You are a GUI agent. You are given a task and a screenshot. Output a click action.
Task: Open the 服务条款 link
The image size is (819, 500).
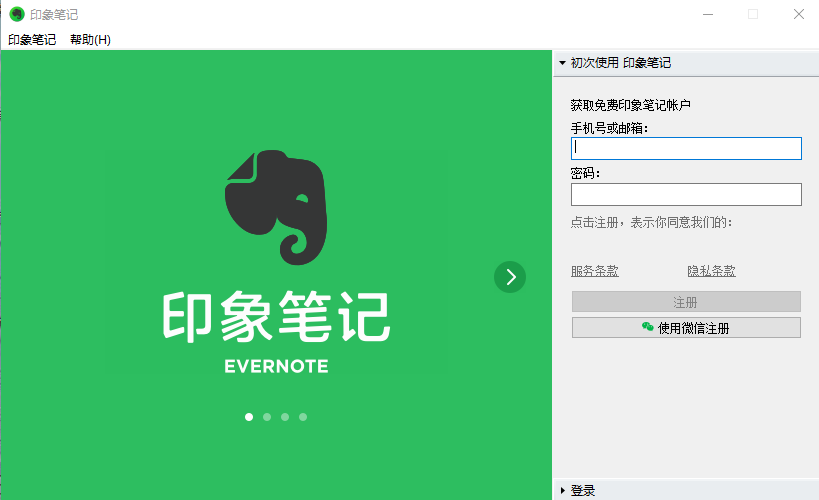(x=595, y=271)
